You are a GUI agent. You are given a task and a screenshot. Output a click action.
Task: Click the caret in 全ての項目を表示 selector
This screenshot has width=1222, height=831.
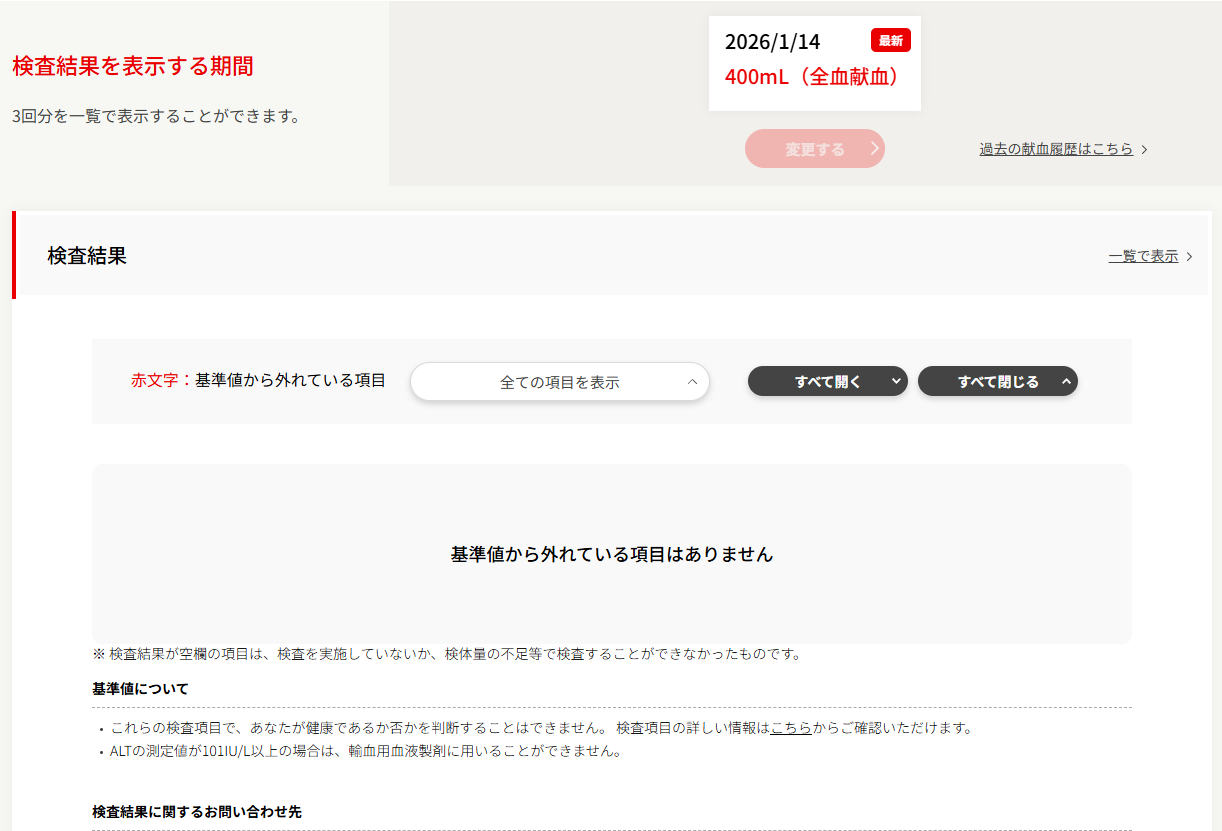(x=692, y=382)
